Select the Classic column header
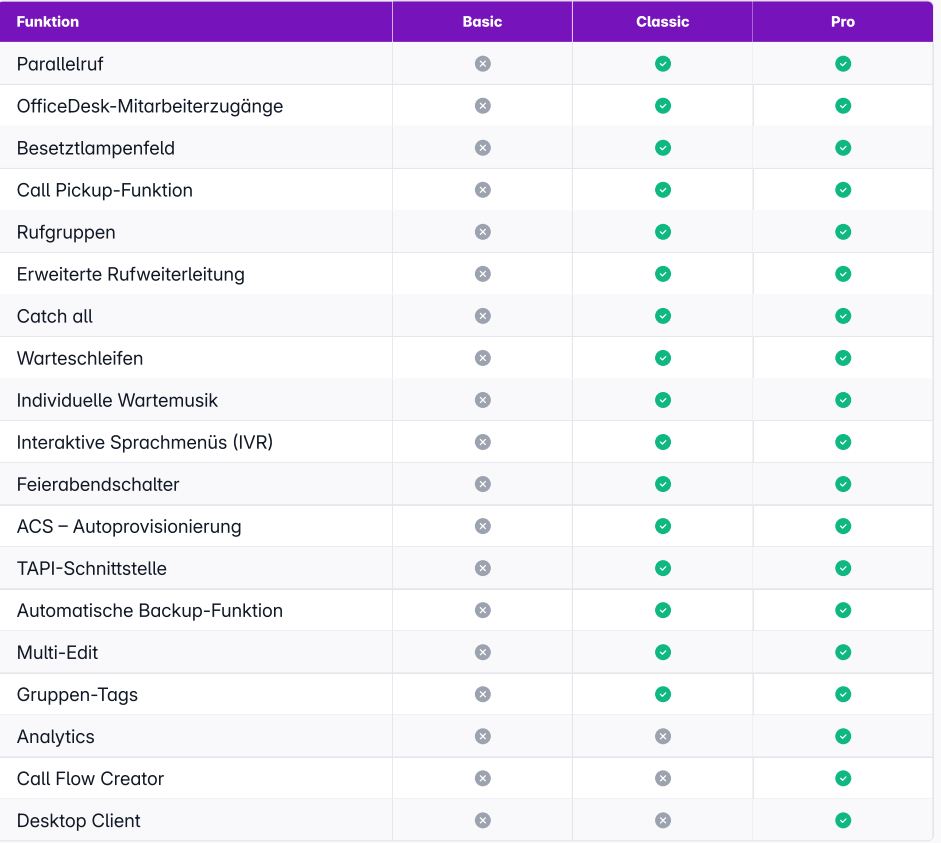This screenshot has height=843, width=941. coord(662,21)
